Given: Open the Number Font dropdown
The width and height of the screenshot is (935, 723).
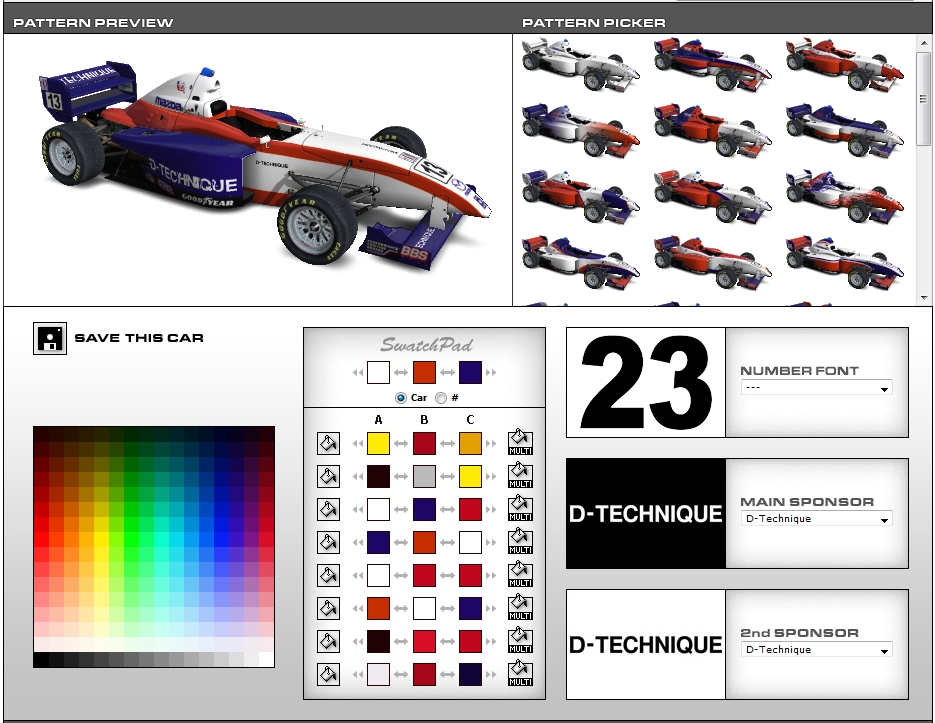Looking at the screenshot, I should pos(816,389).
